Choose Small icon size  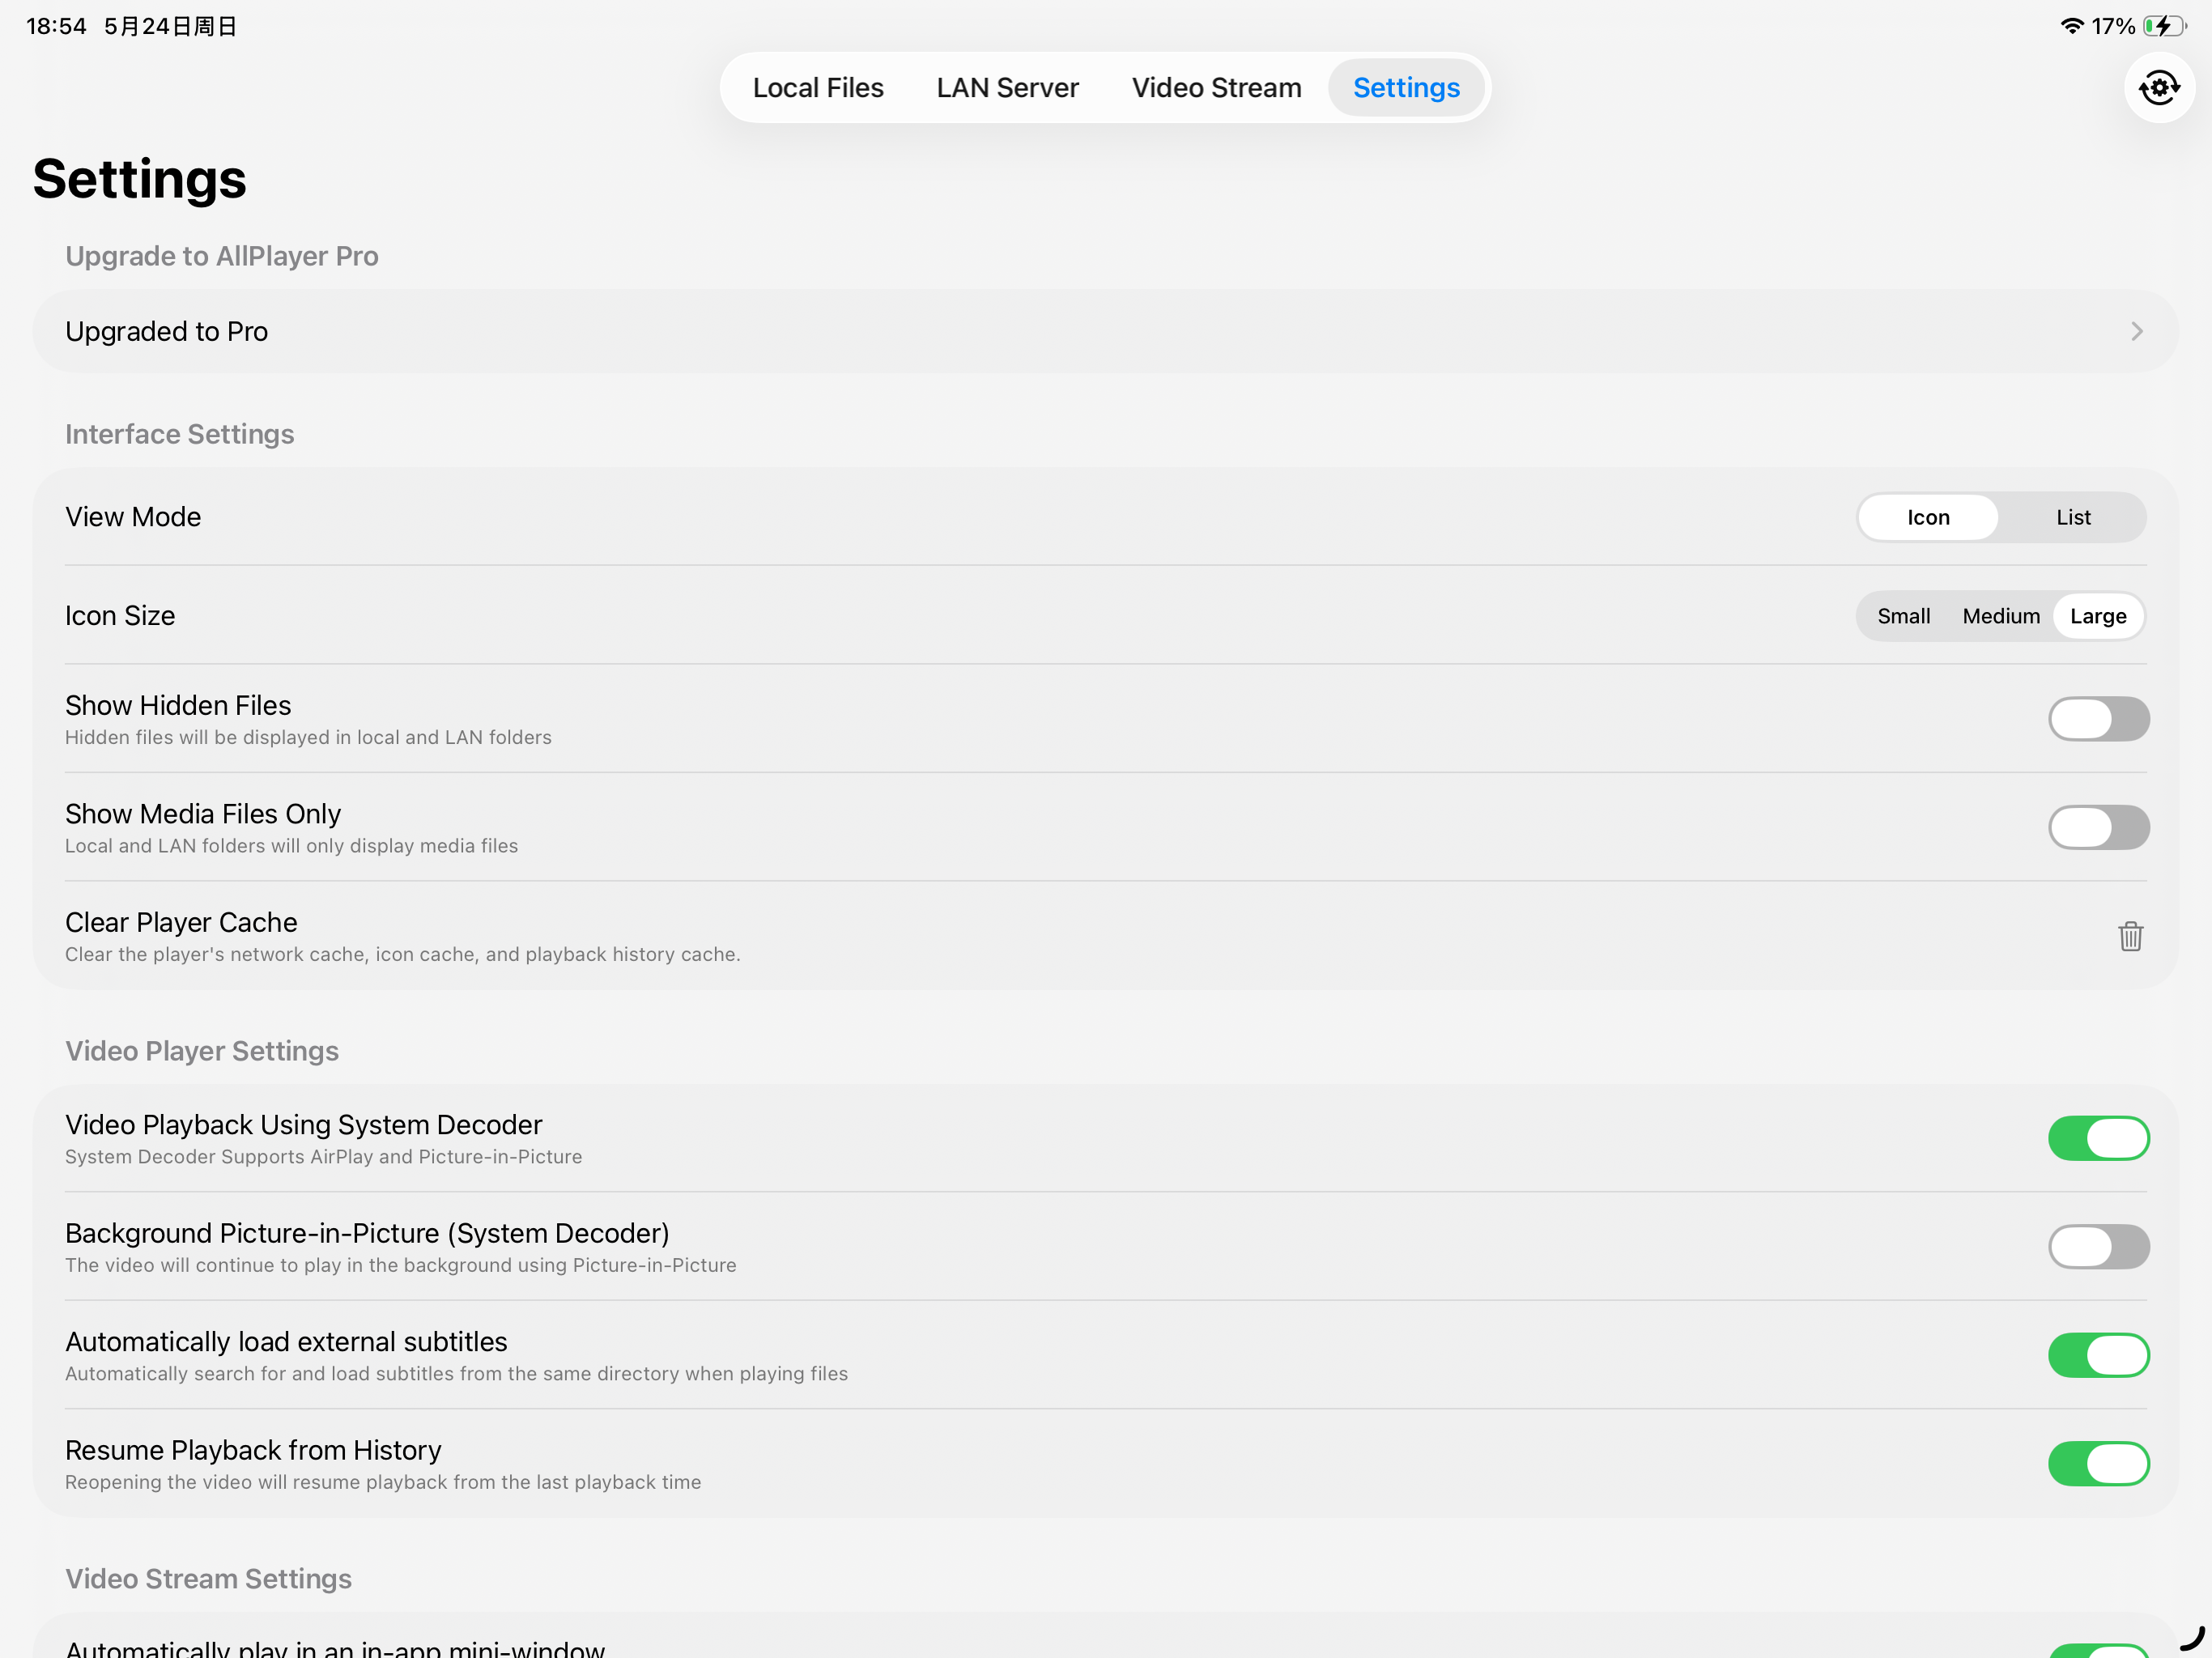(x=1903, y=616)
